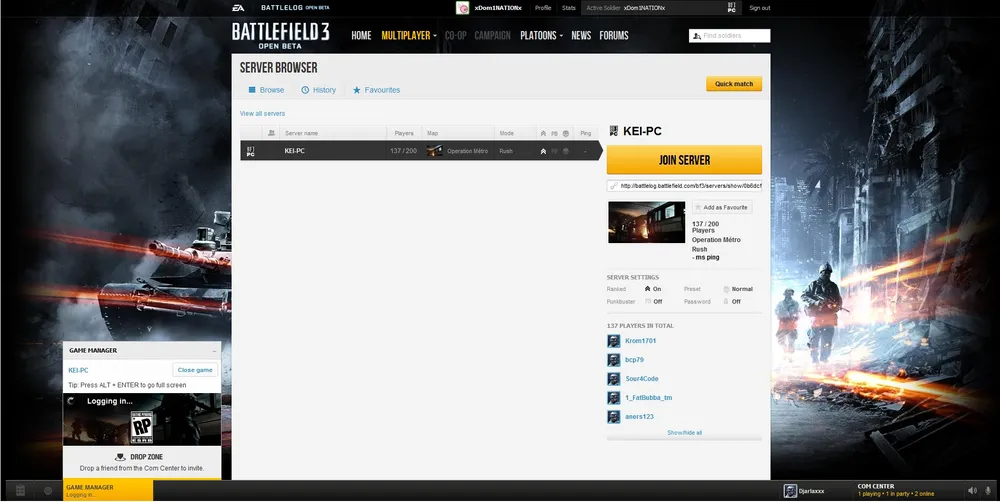
Task: Open the Forums page
Action: (x=614, y=36)
